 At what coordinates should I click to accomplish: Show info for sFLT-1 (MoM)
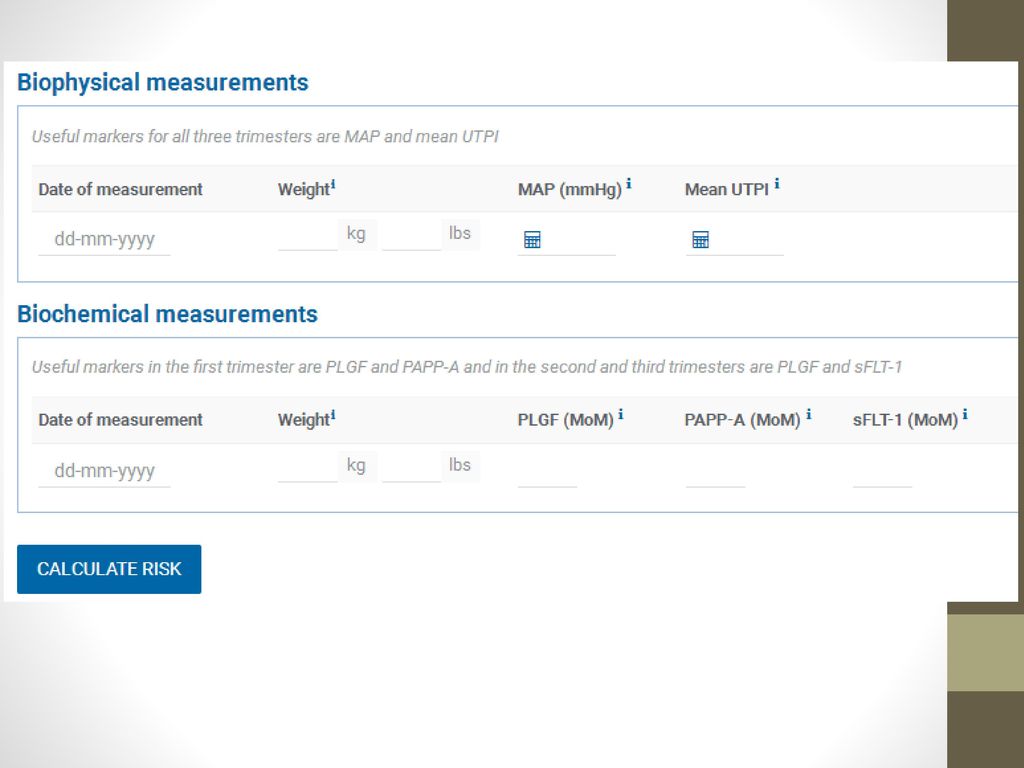965,414
